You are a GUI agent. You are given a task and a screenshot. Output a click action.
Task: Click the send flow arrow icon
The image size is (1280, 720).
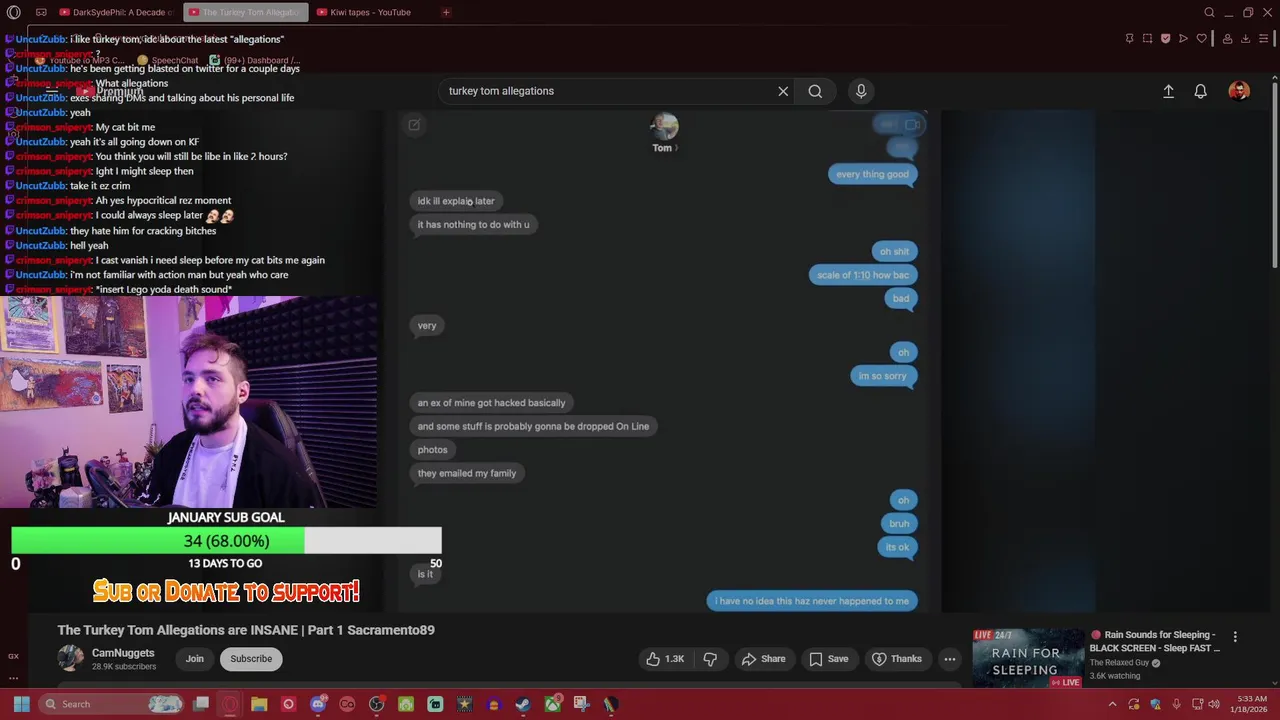(x=1183, y=39)
